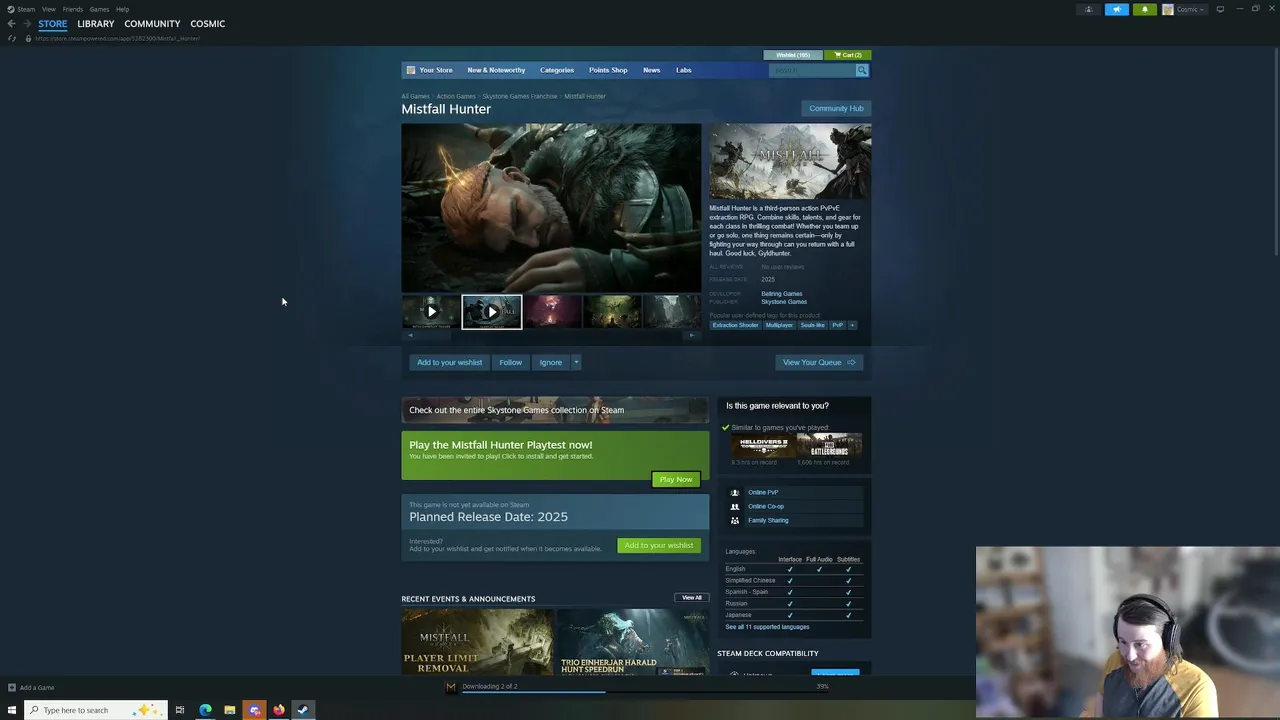This screenshot has width=1280, height=720.
Task: Open the Games menu
Action: (99, 9)
